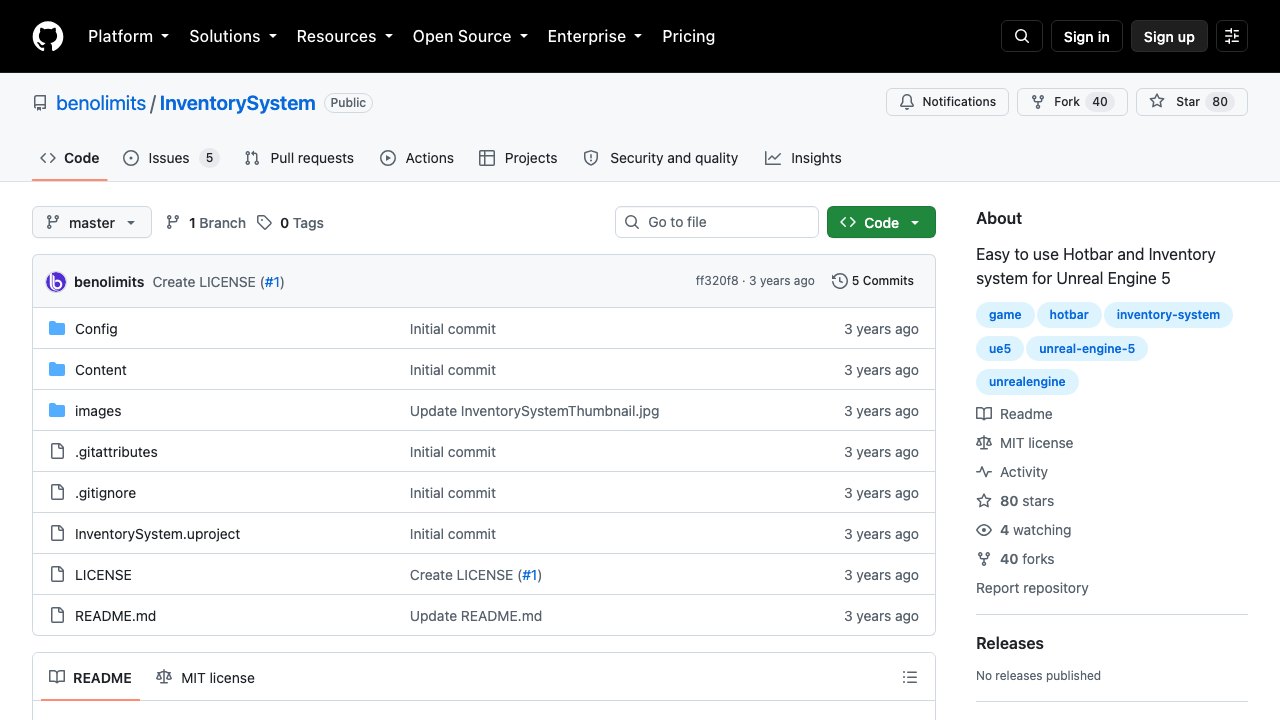
Task: Expand the Open Source menu
Action: point(470,36)
